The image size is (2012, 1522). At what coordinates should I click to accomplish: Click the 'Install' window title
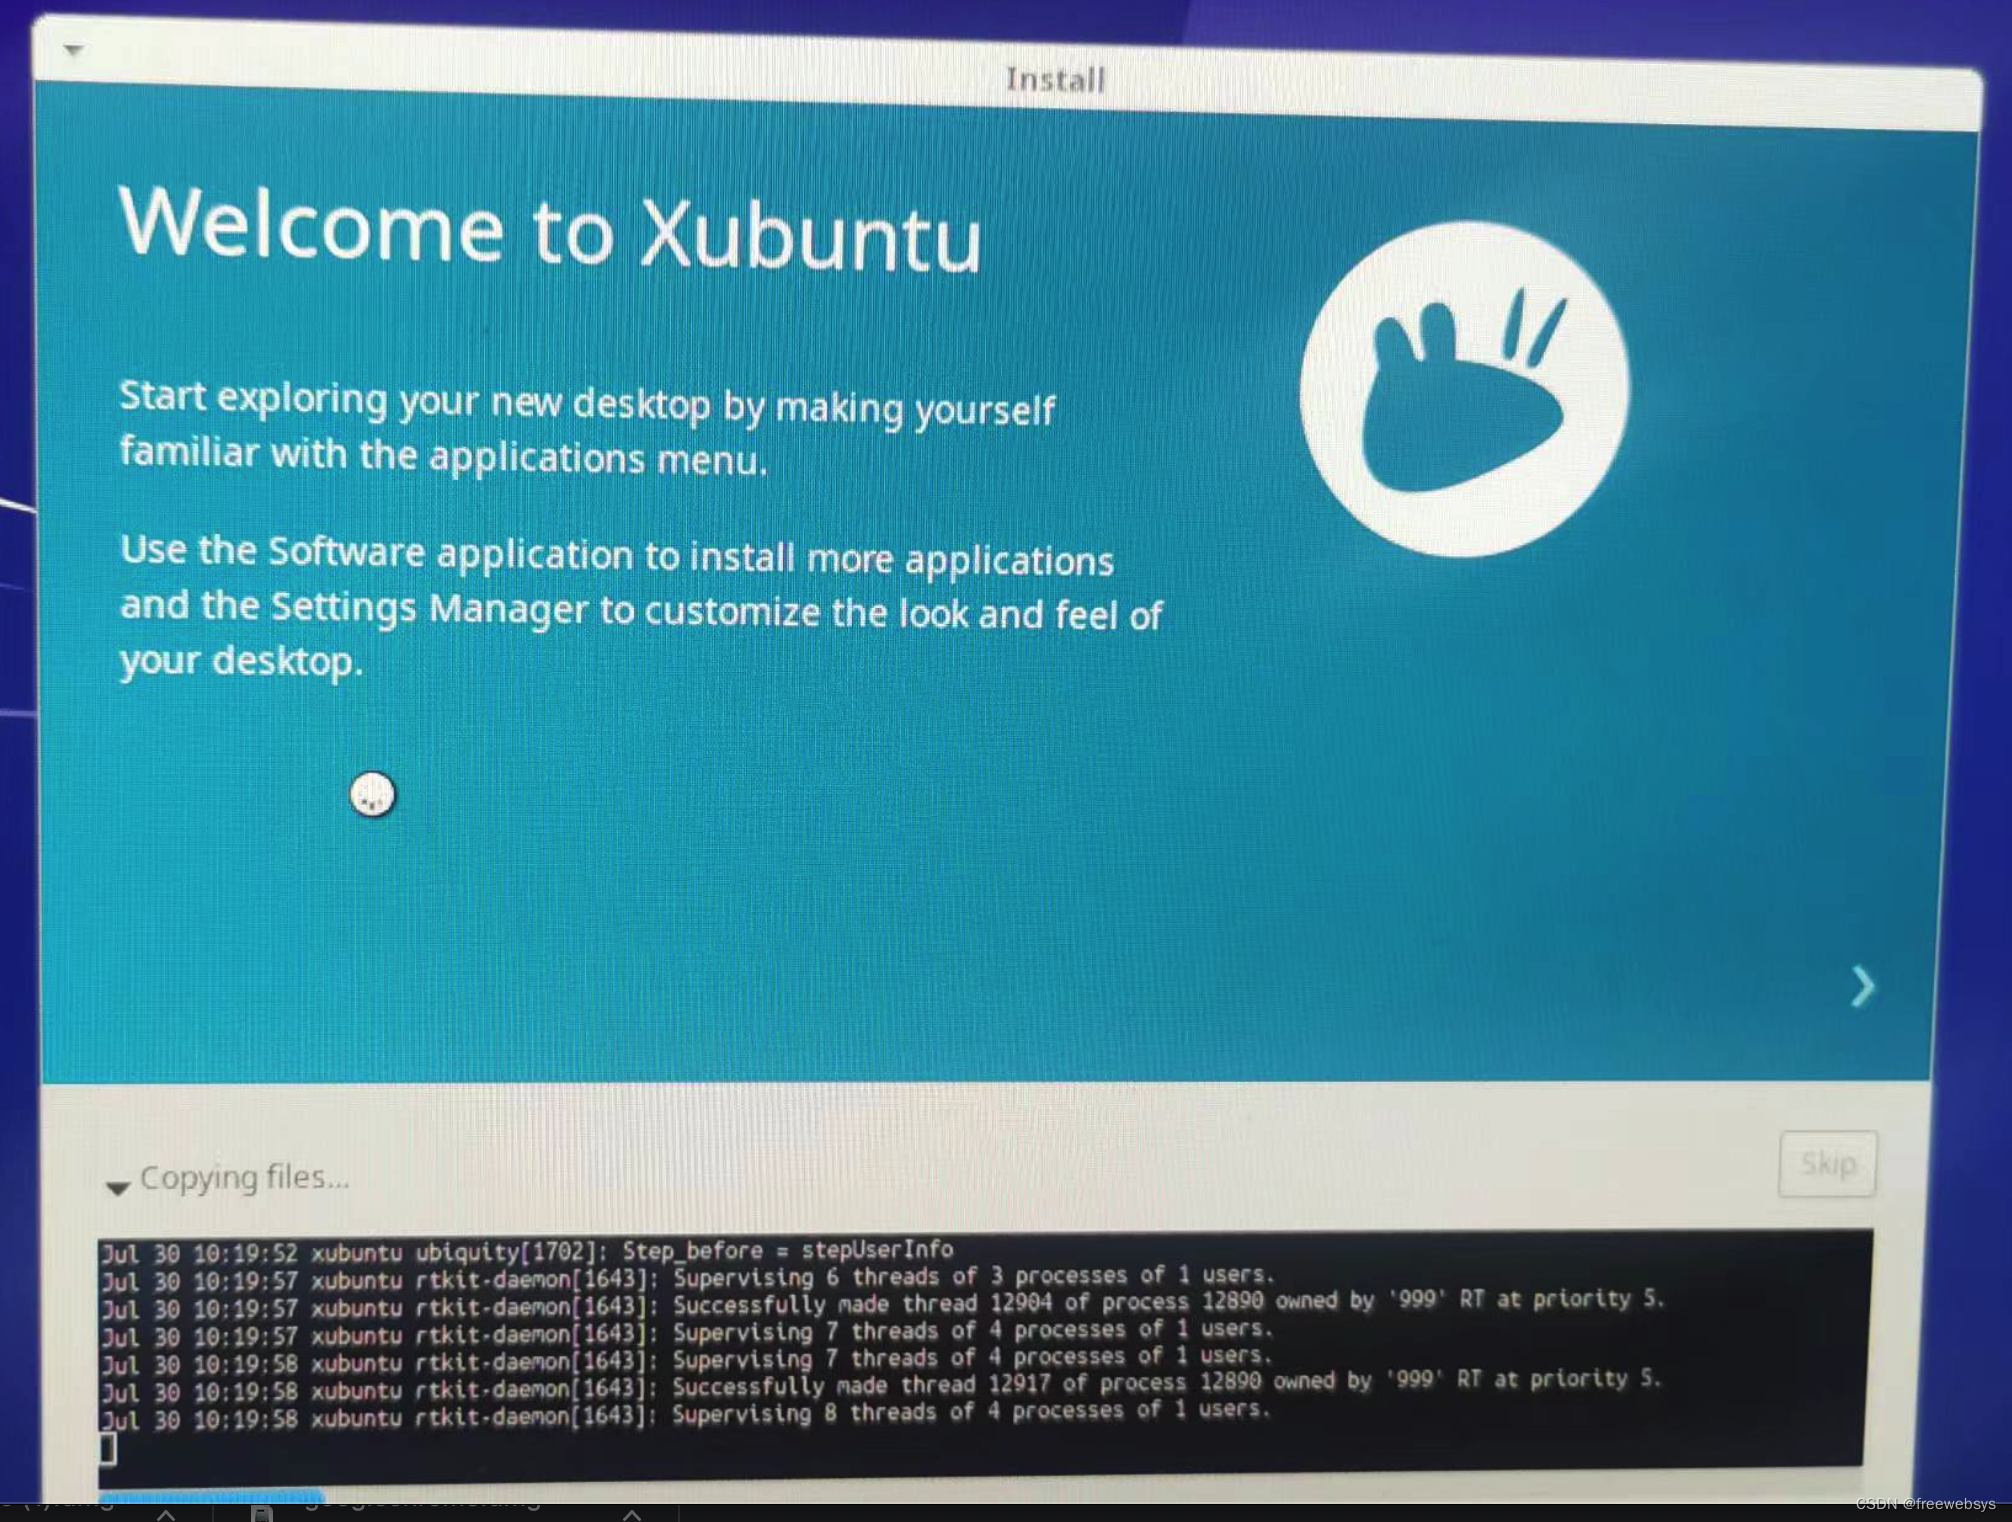click(1055, 79)
